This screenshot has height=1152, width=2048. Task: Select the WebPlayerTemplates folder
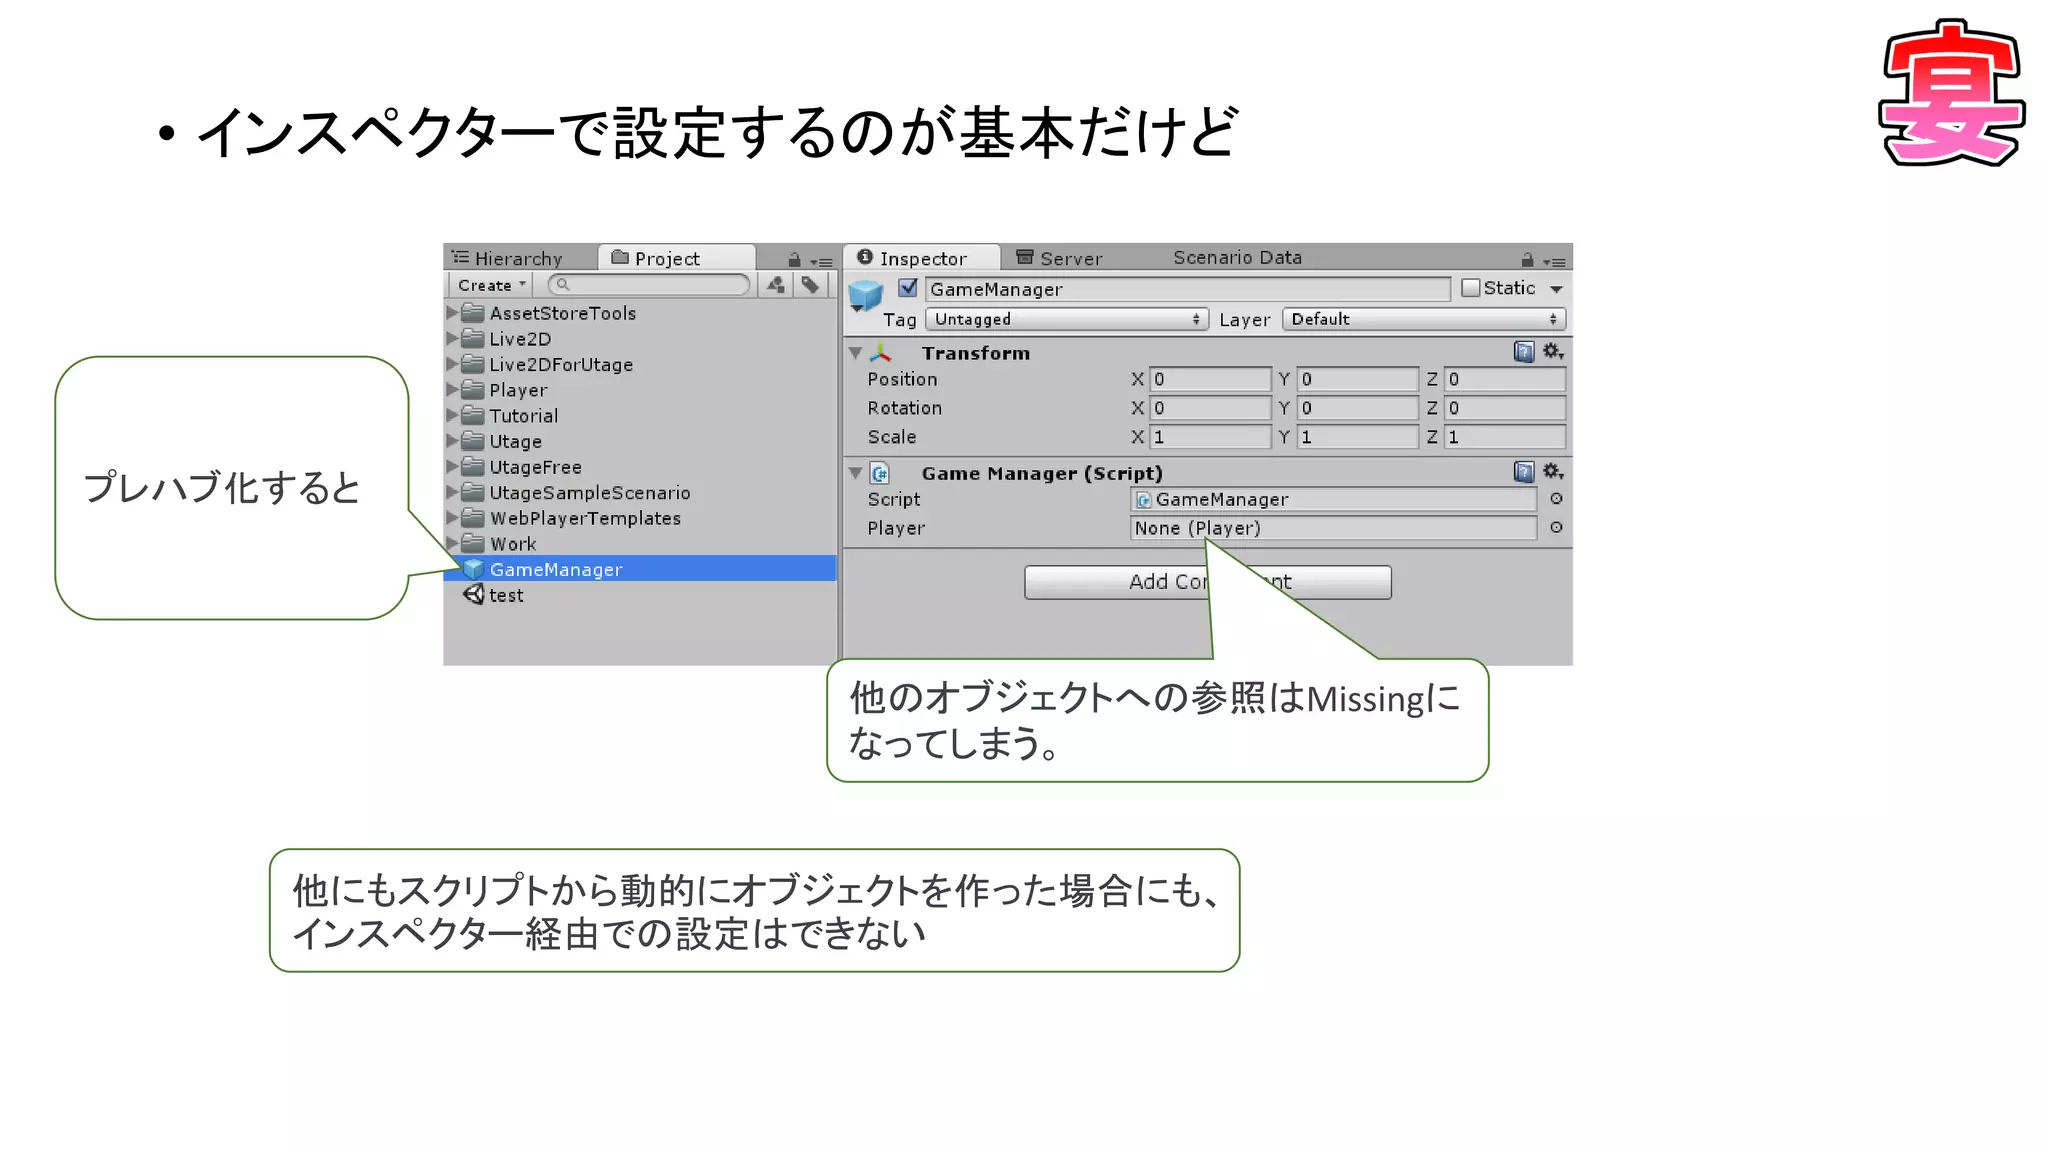tap(640, 518)
